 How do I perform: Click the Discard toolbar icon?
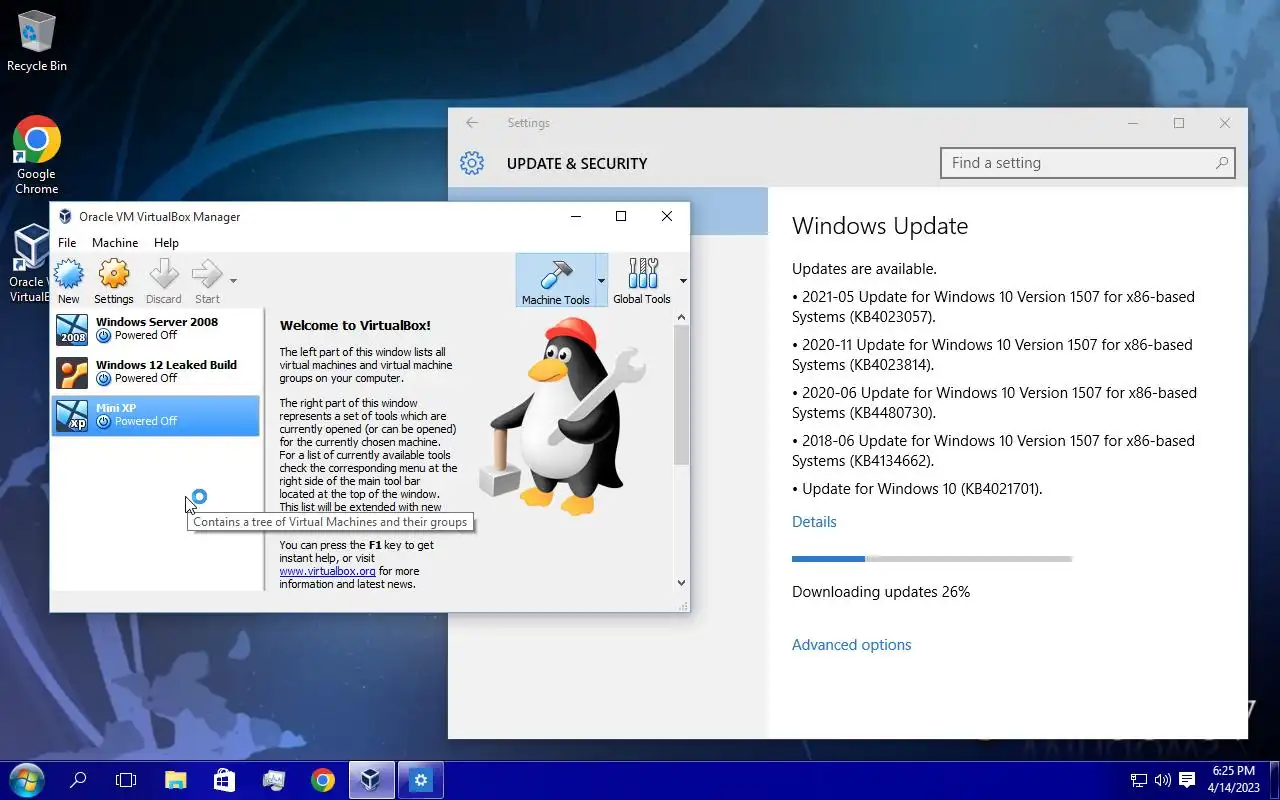pos(163,274)
